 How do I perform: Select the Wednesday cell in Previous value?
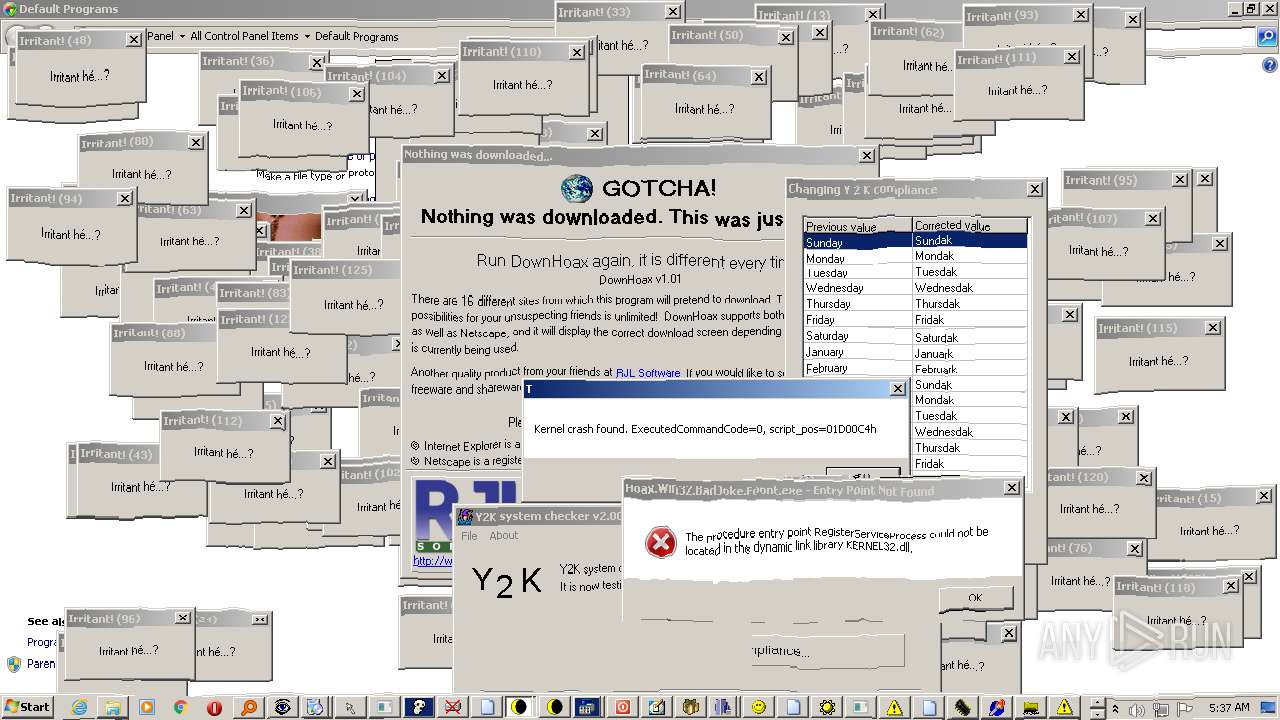pos(858,288)
